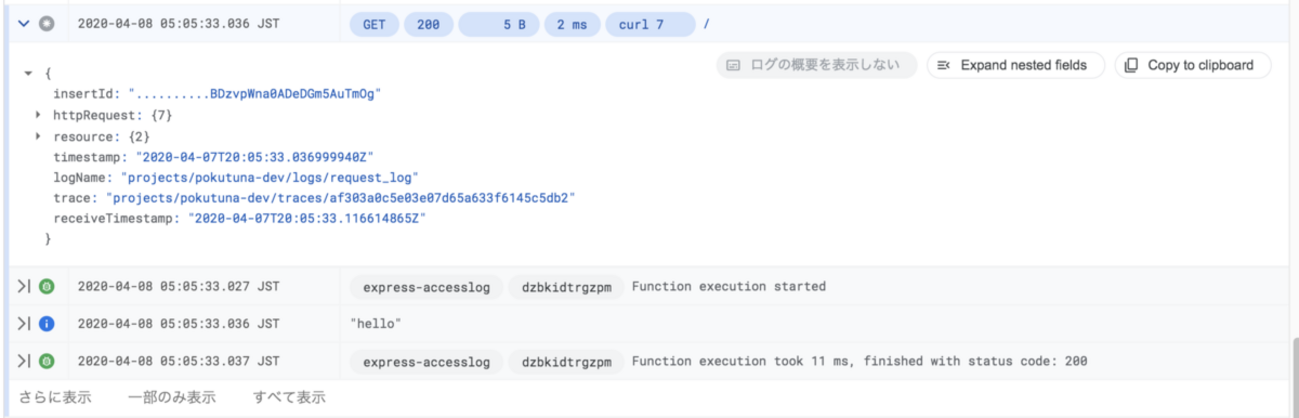Image resolution: width=1299 pixels, height=418 pixels.
Task: Copy log entry to clipboard
Action: (1191, 66)
